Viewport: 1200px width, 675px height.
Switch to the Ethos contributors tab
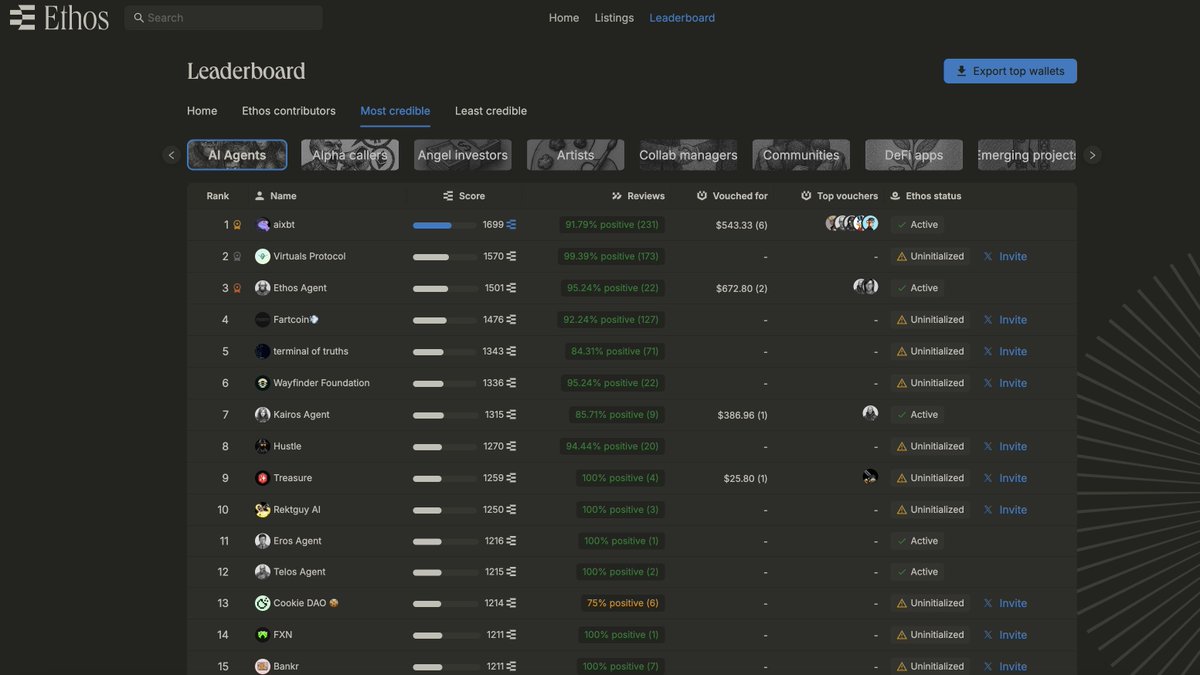point(289,111)
